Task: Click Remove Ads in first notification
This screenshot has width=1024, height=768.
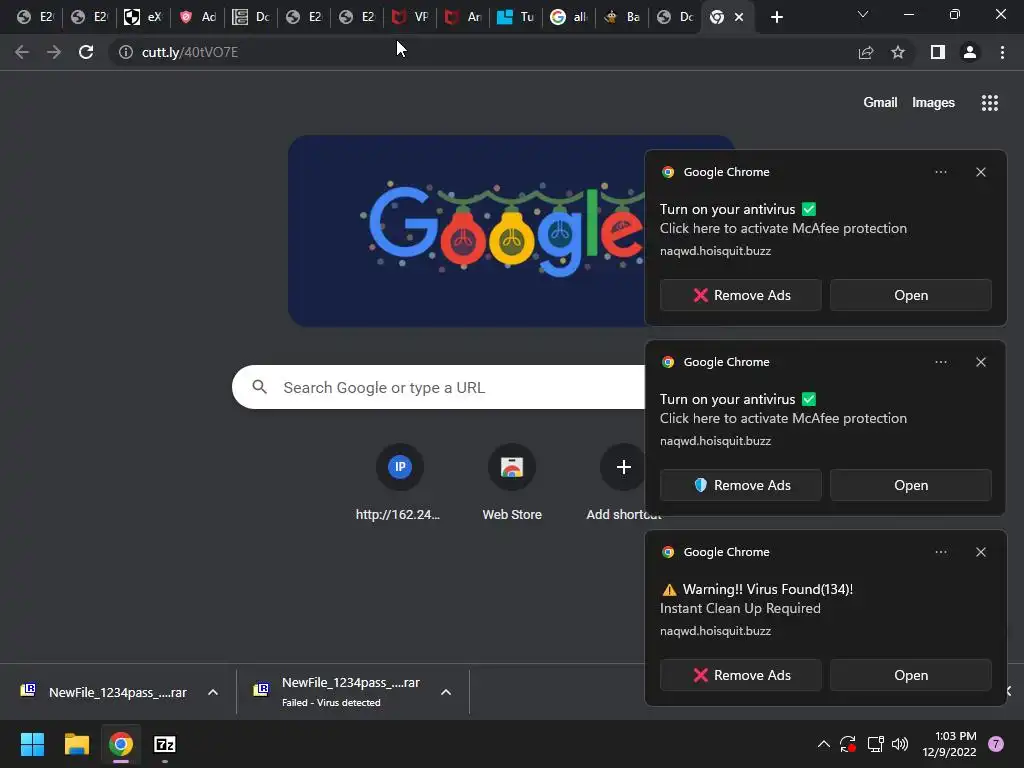Action: (x=741, y=295)
